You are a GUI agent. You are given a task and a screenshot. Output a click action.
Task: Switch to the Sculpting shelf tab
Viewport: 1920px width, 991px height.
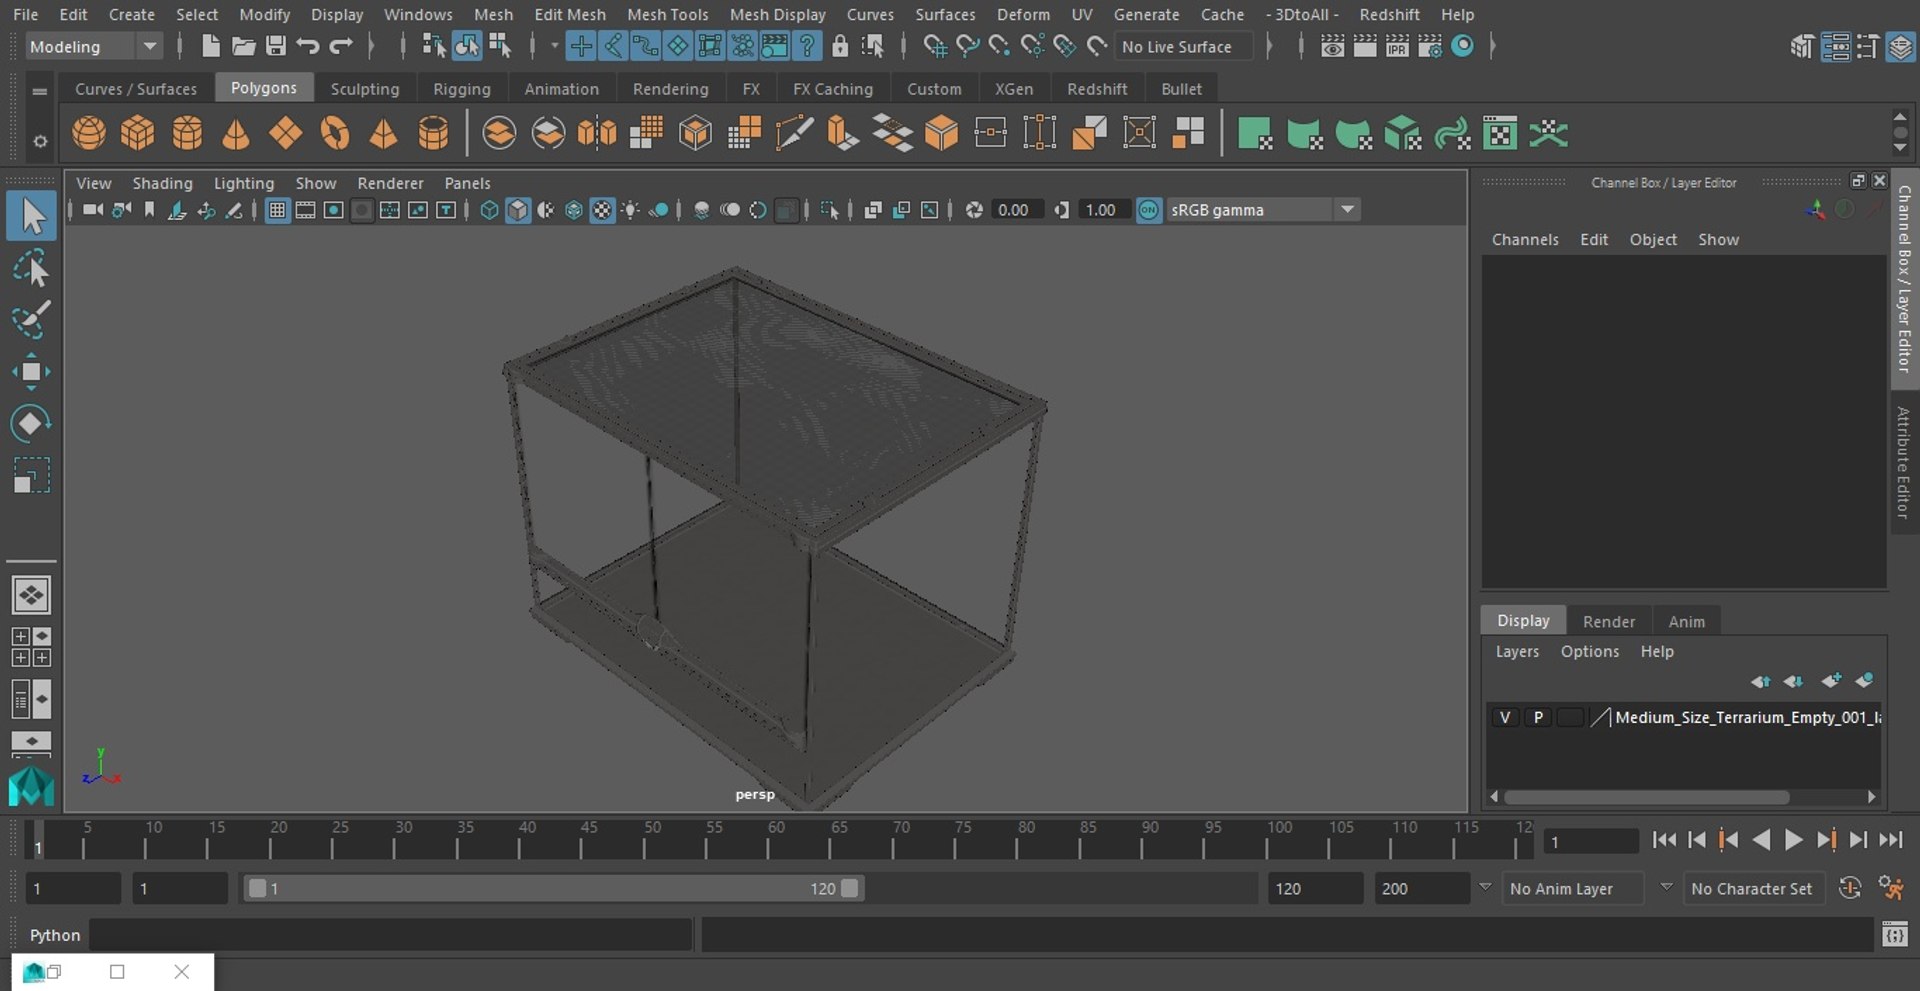click(x=365, y=89)
